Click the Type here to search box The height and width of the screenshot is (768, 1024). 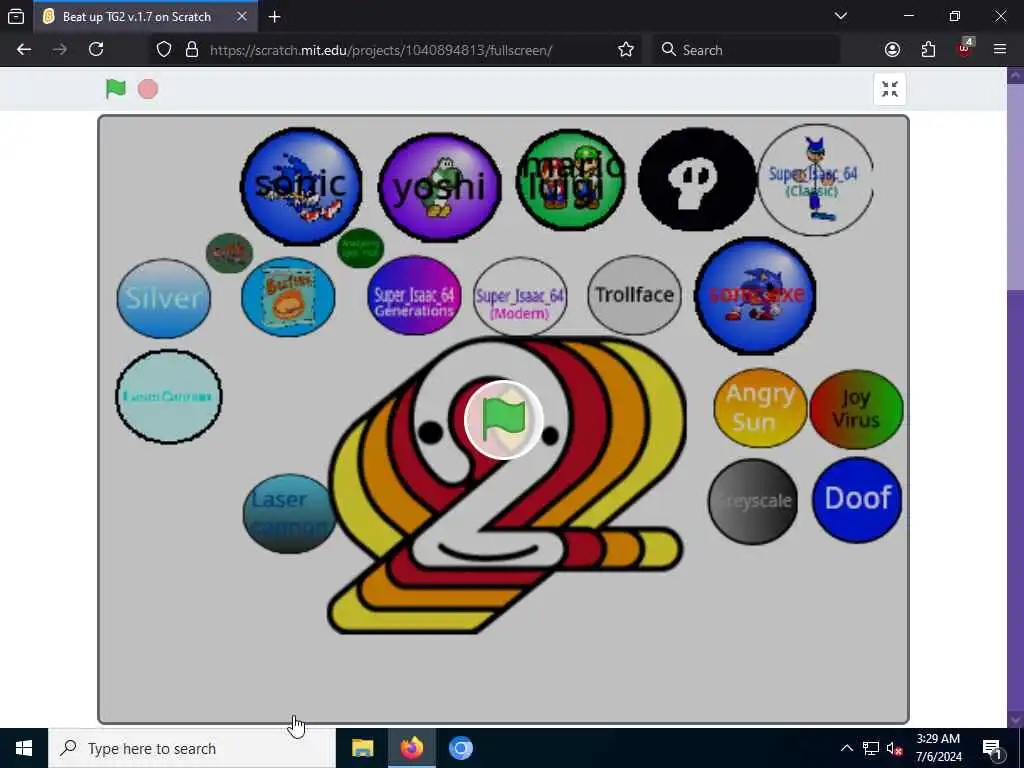pyautogui.click(x=191, y=748)
